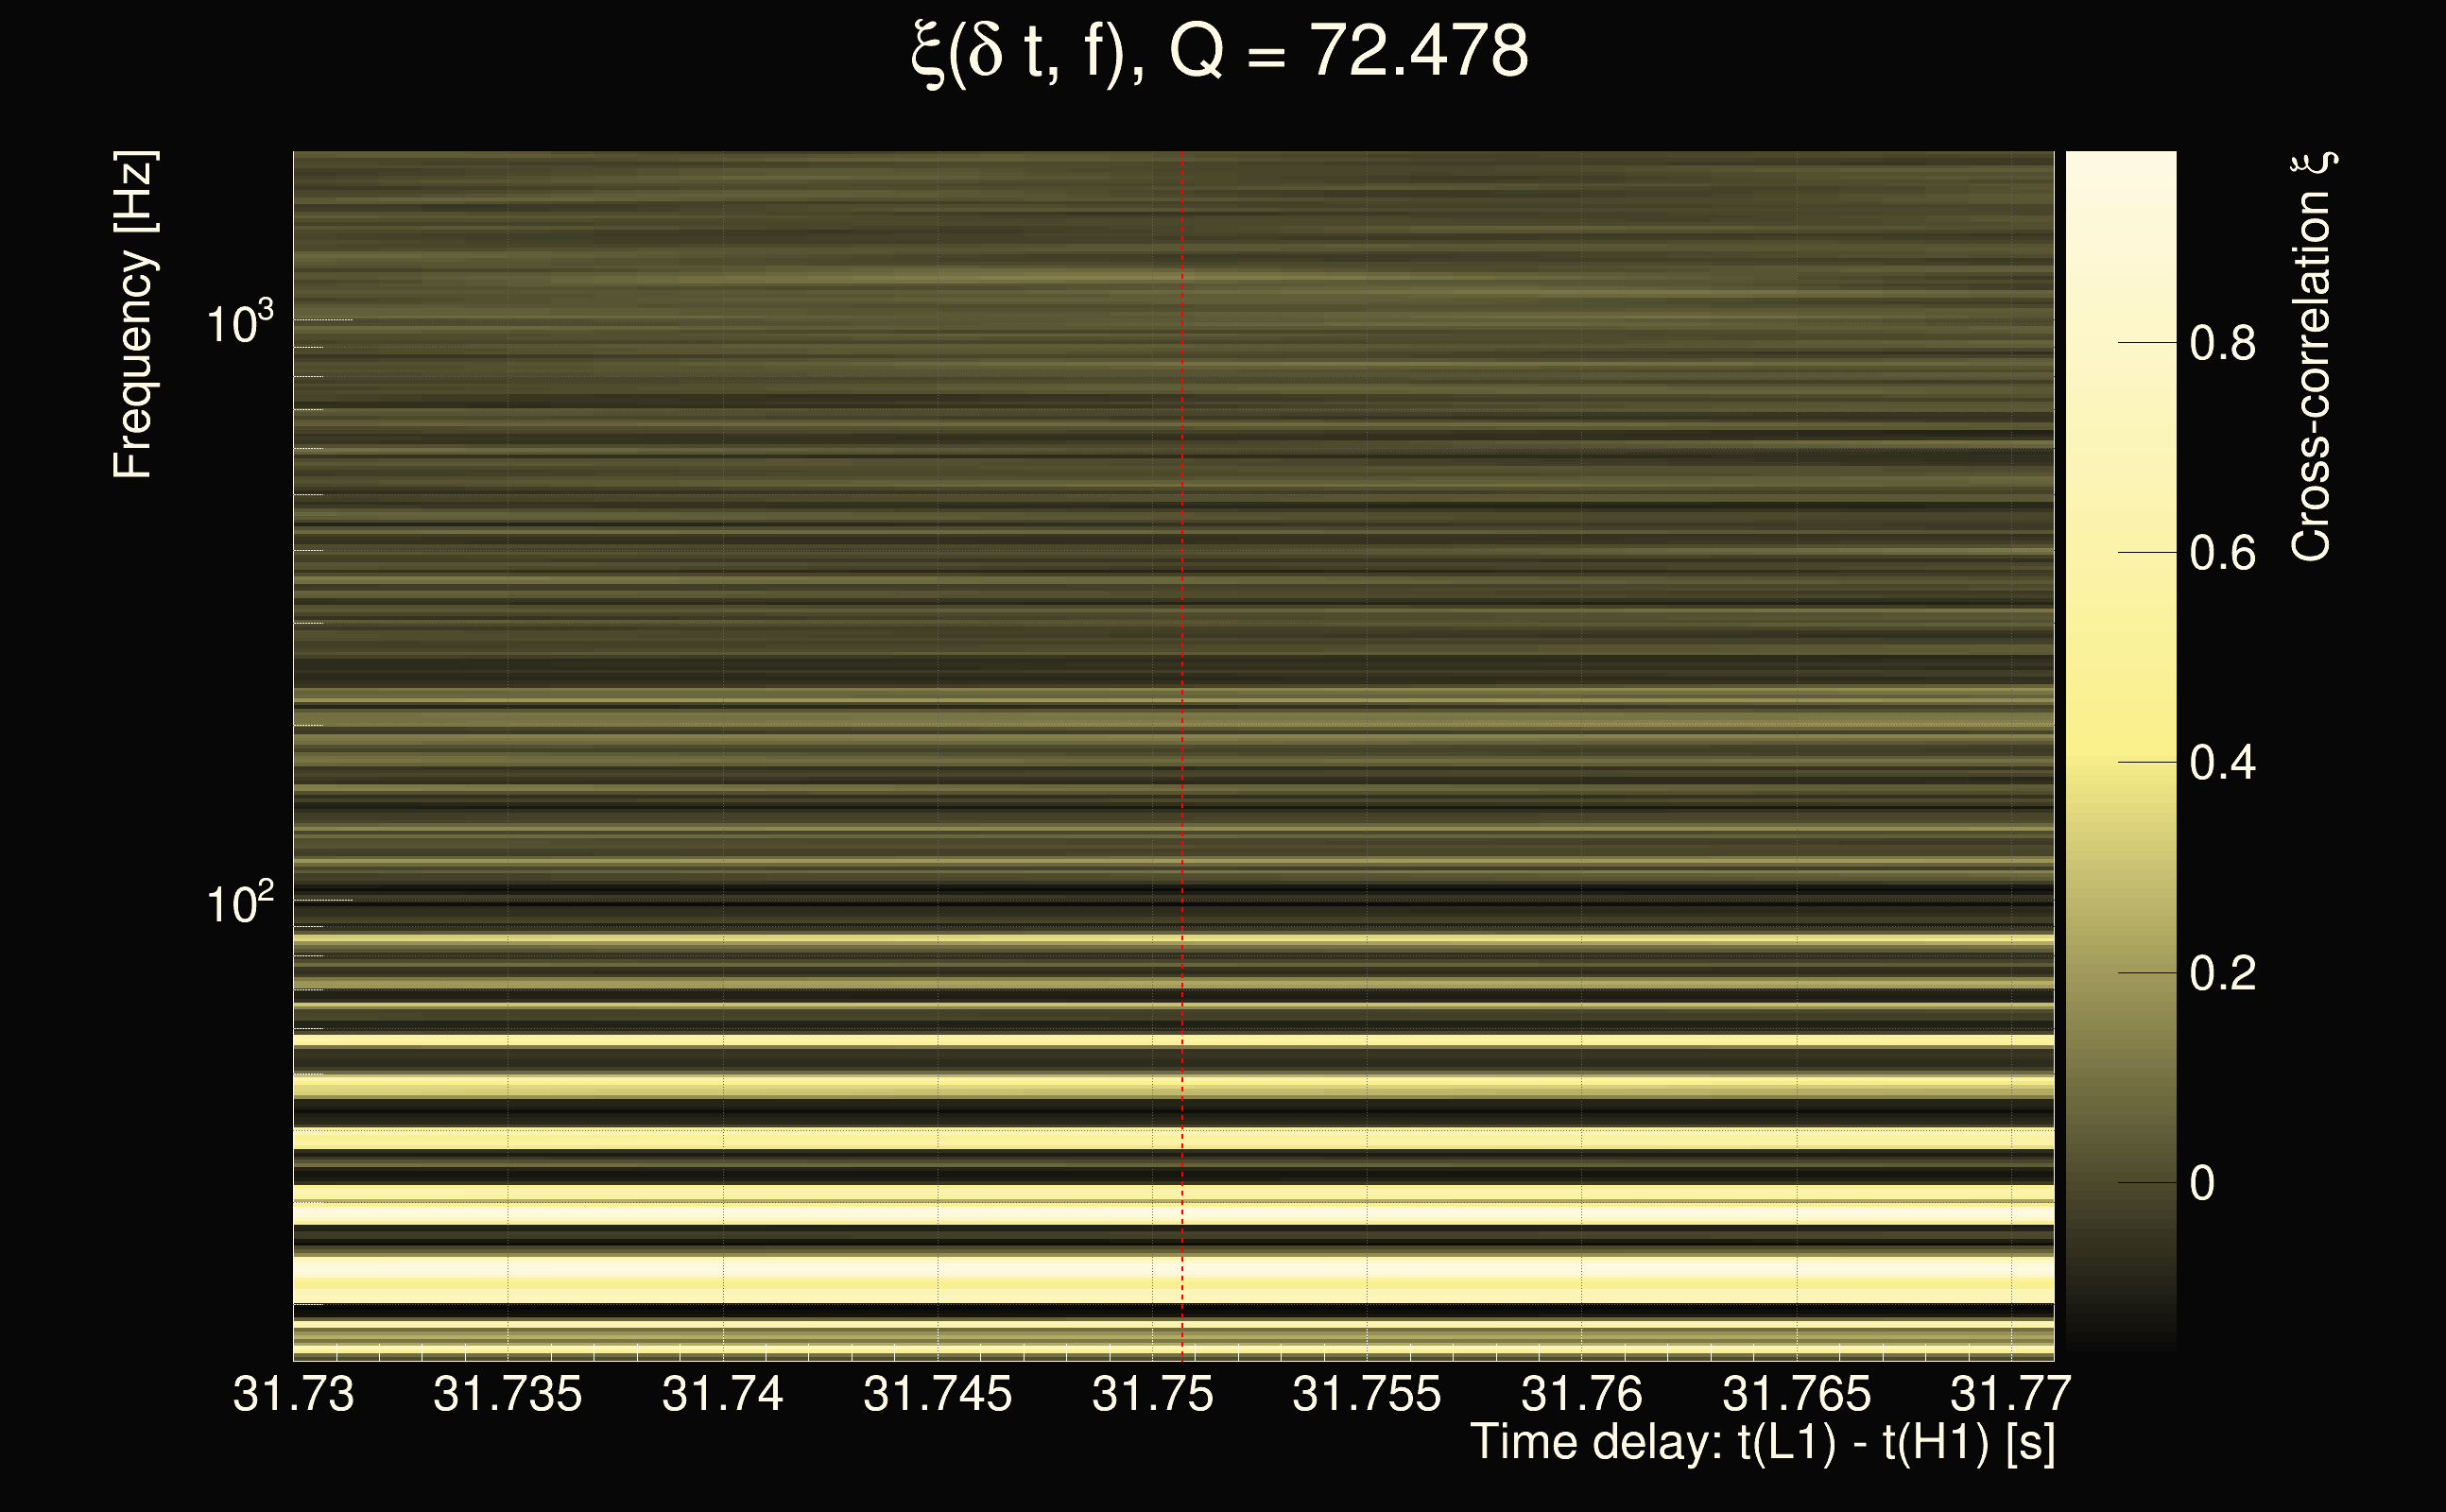Click the plot title Q = 72.478
The width and height of the screenshot is (2446, 1512).
(1220, 52)
